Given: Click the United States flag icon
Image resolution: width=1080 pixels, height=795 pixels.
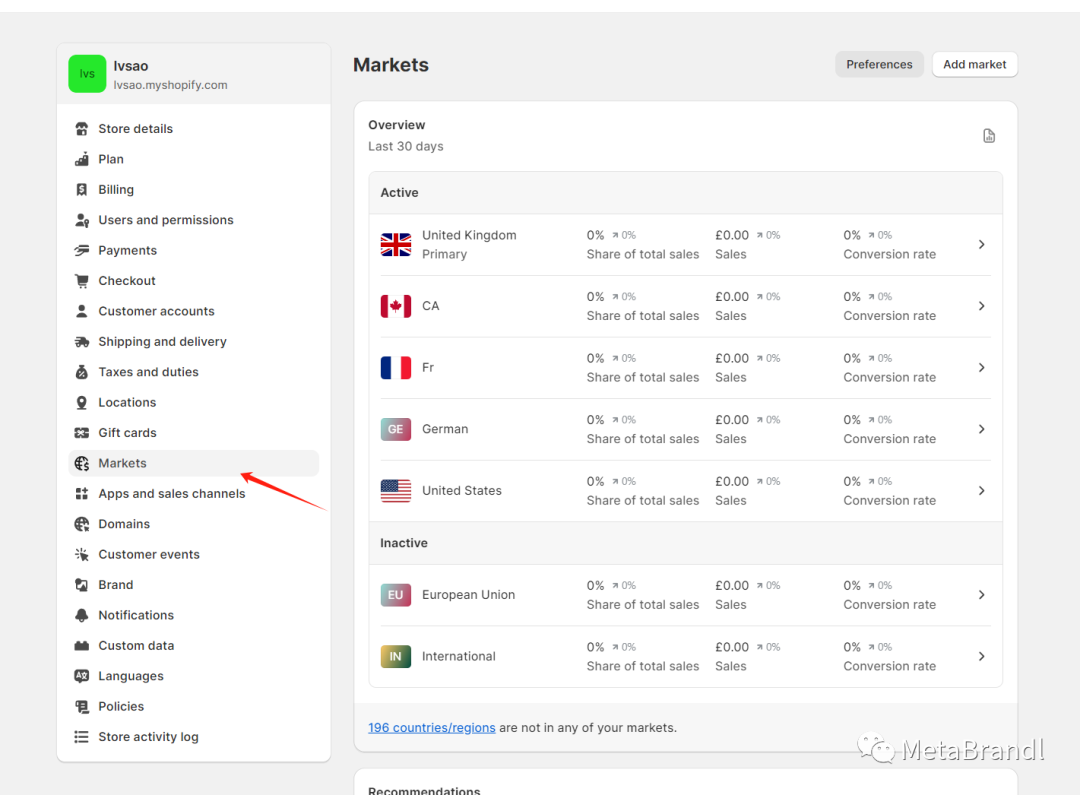Looking at the screenshot, I should pyautogui.click(x=396, y=491).
